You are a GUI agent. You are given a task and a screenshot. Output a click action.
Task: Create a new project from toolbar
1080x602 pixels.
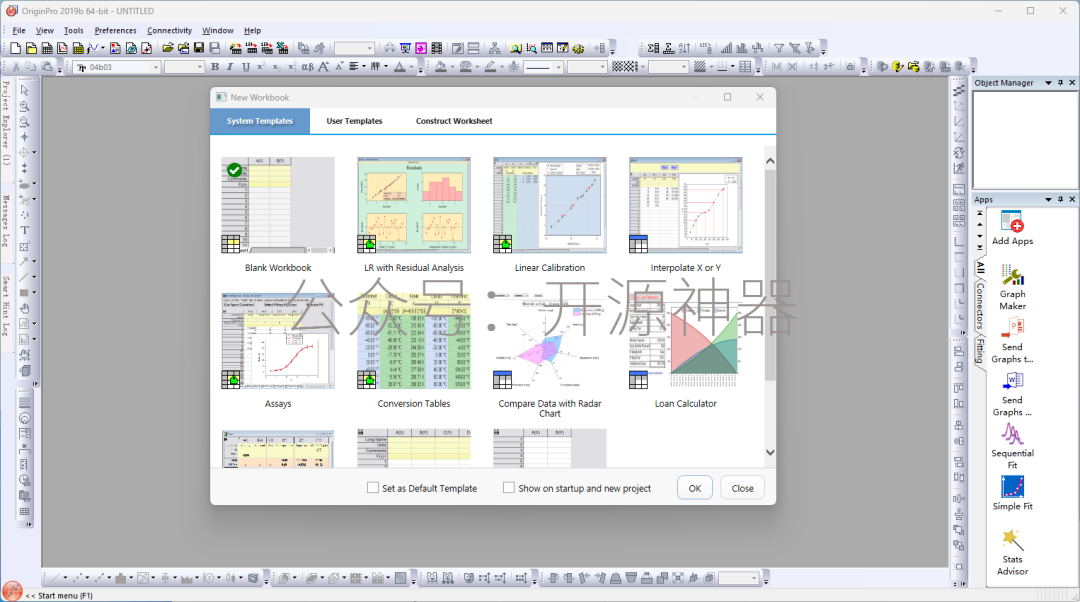click(x=15, y=48)
